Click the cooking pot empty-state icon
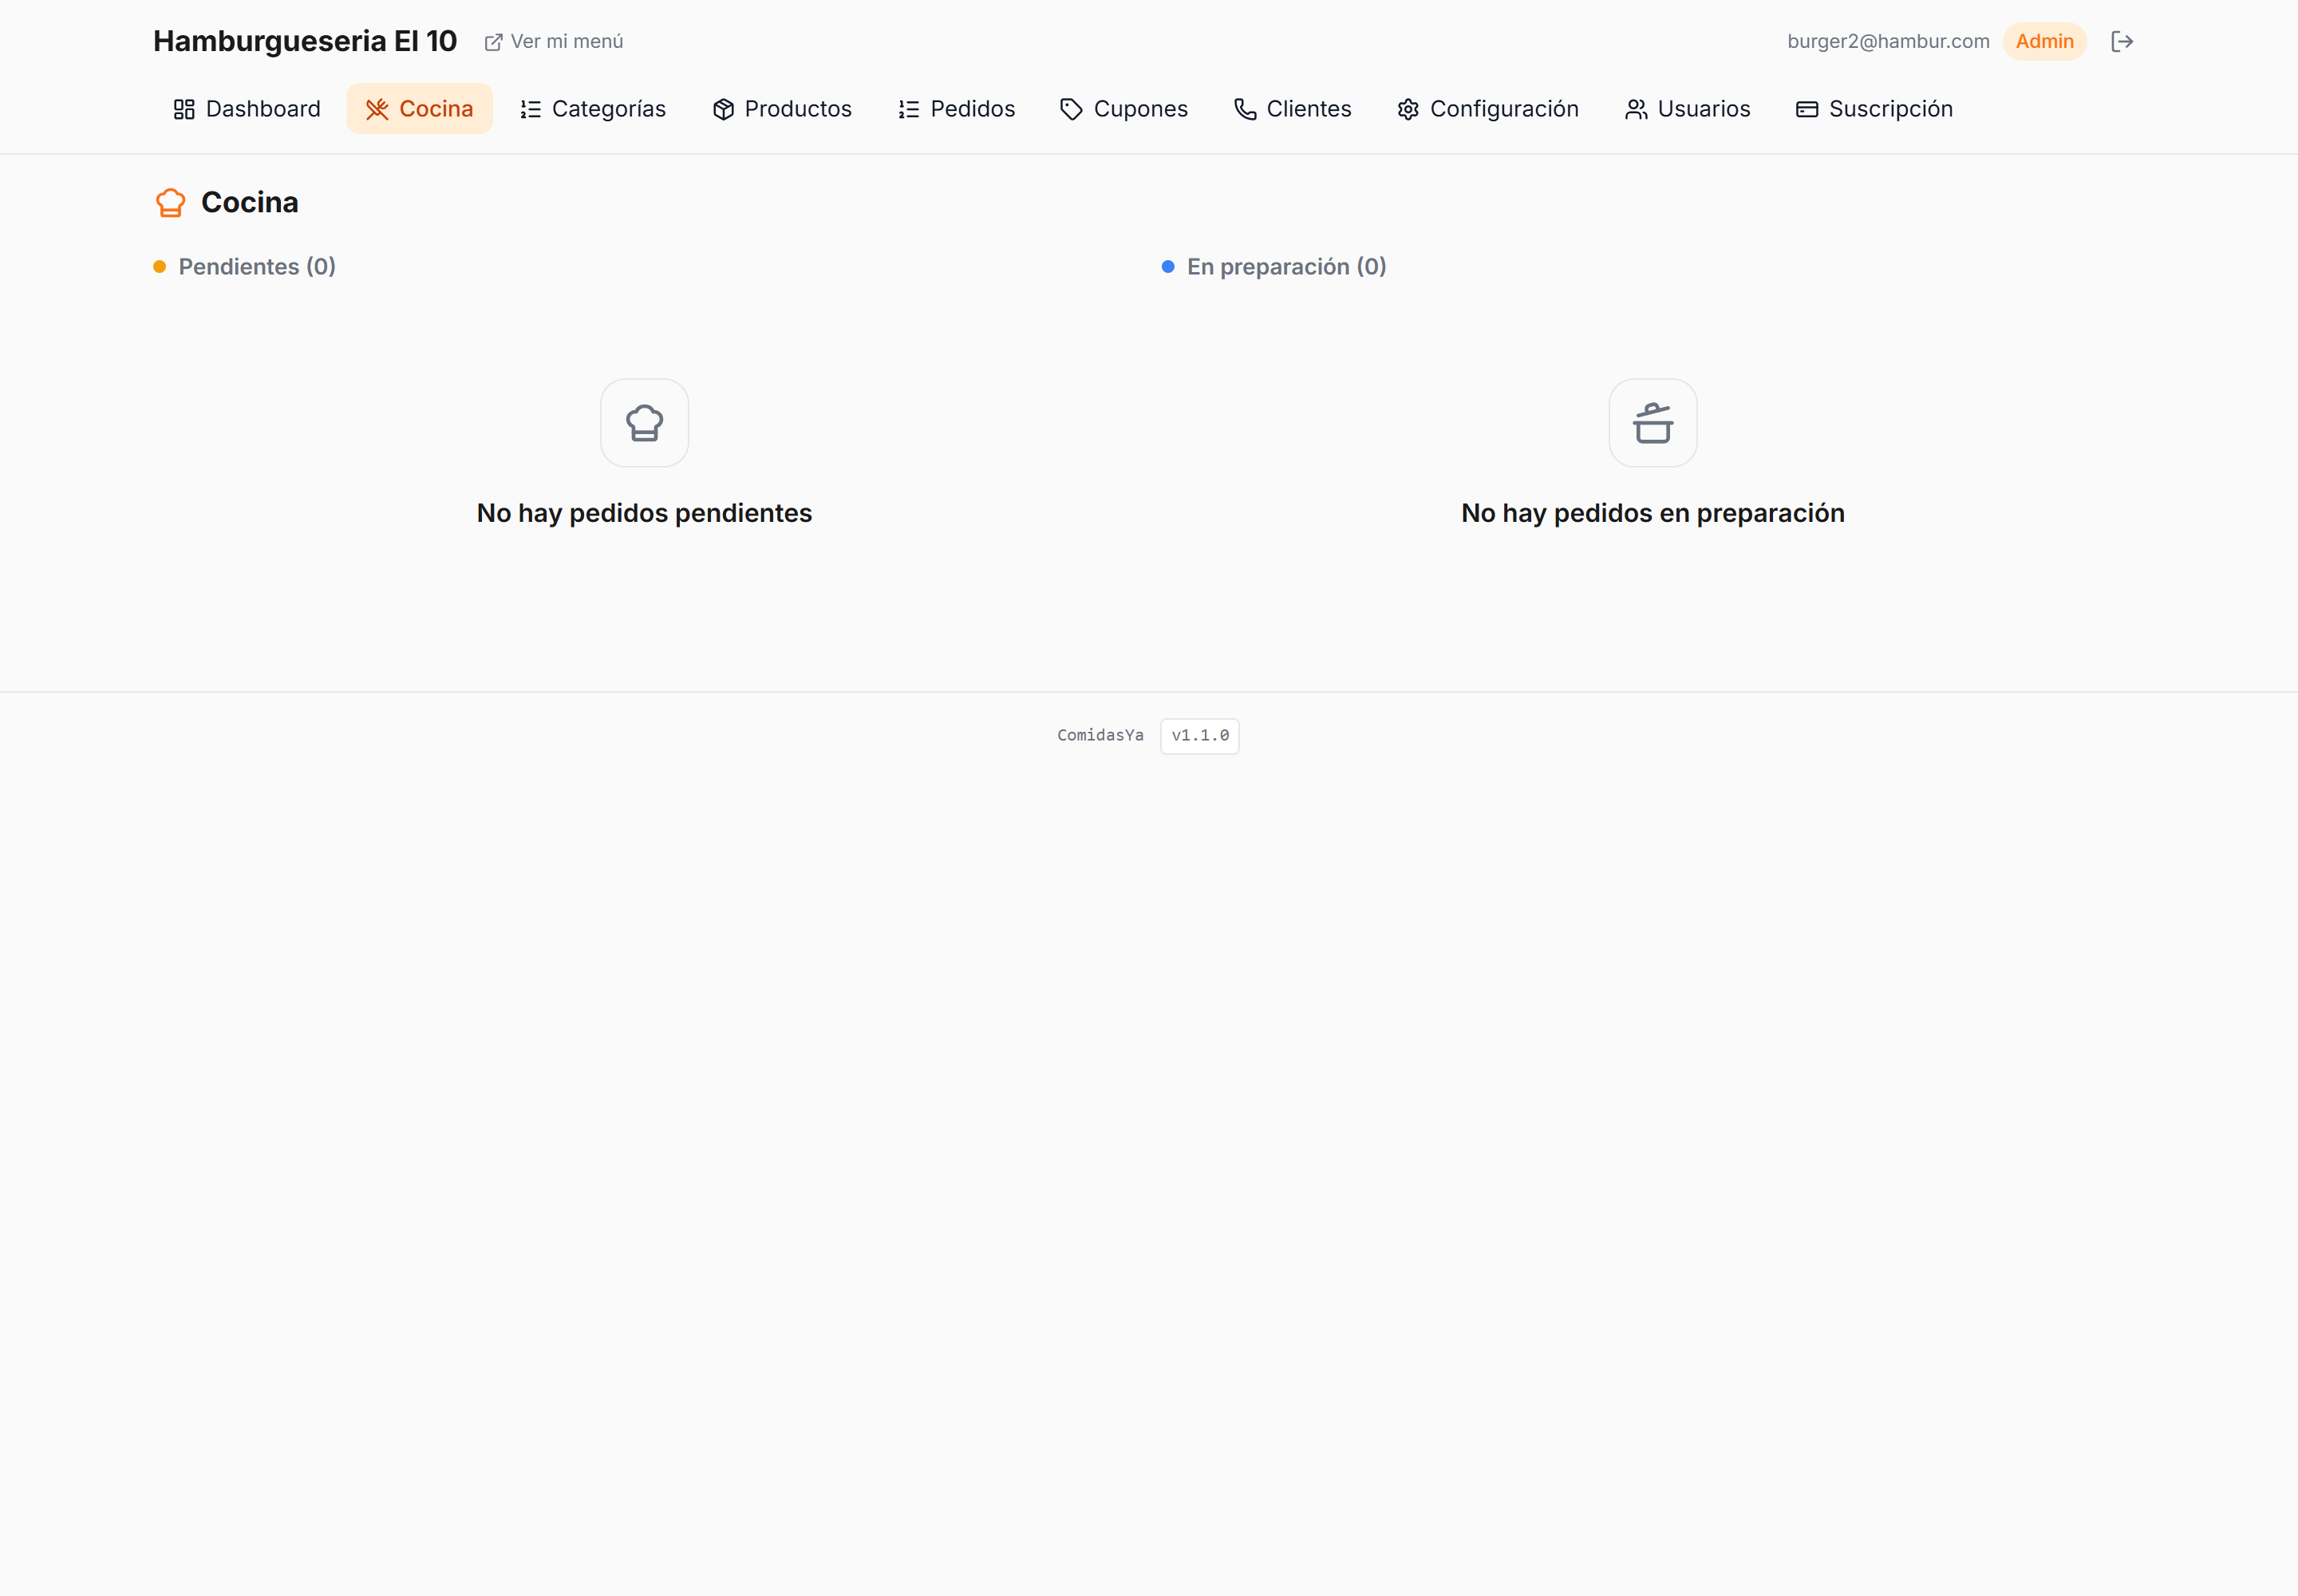 pos(1653,423)
